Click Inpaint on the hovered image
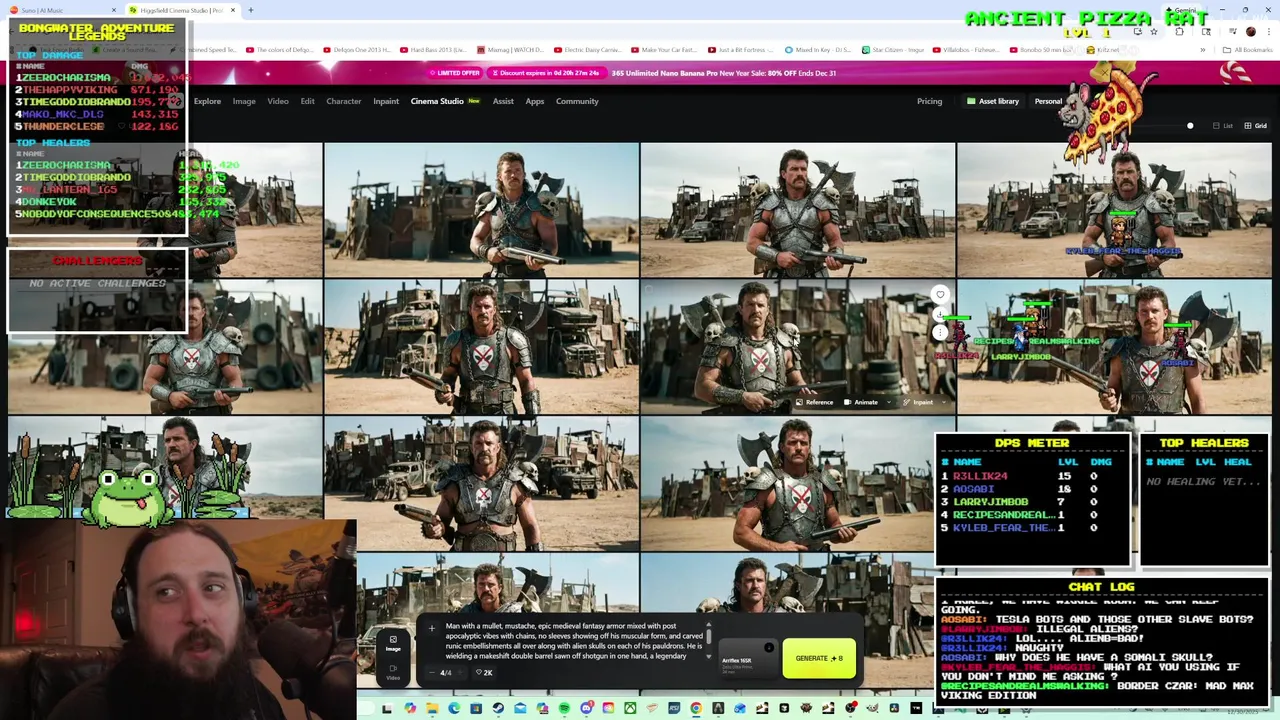The height and width of the screenshot is (720, 1280). coord(917,402)
